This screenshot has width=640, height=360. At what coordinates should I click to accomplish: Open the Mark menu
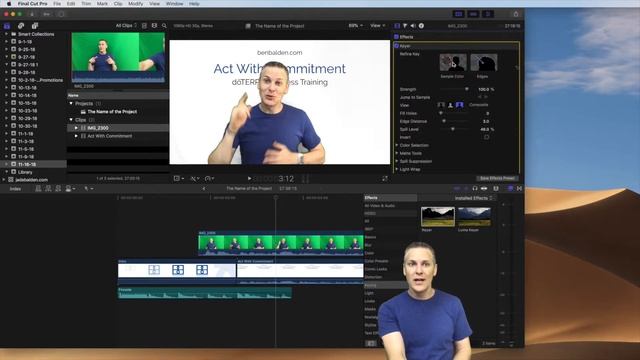click(102, 3)
